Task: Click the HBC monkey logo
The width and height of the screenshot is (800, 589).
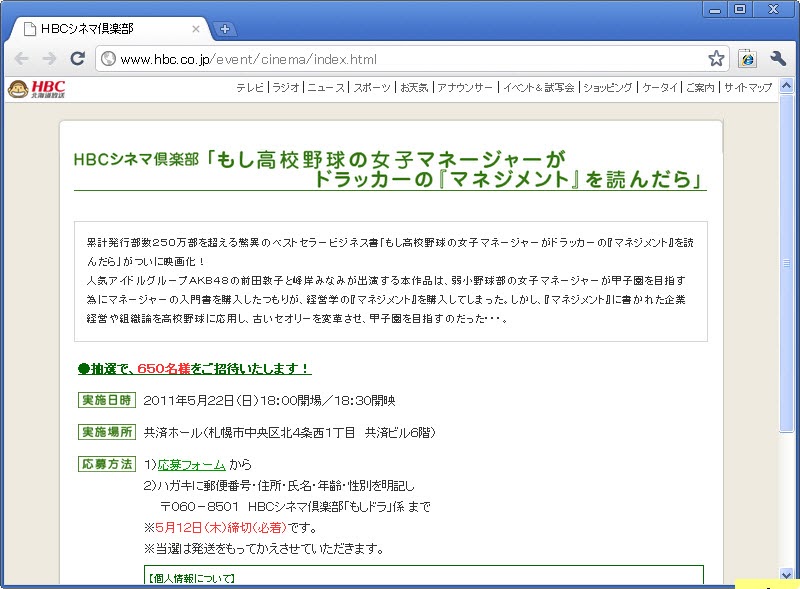Action: coord(36,88)
